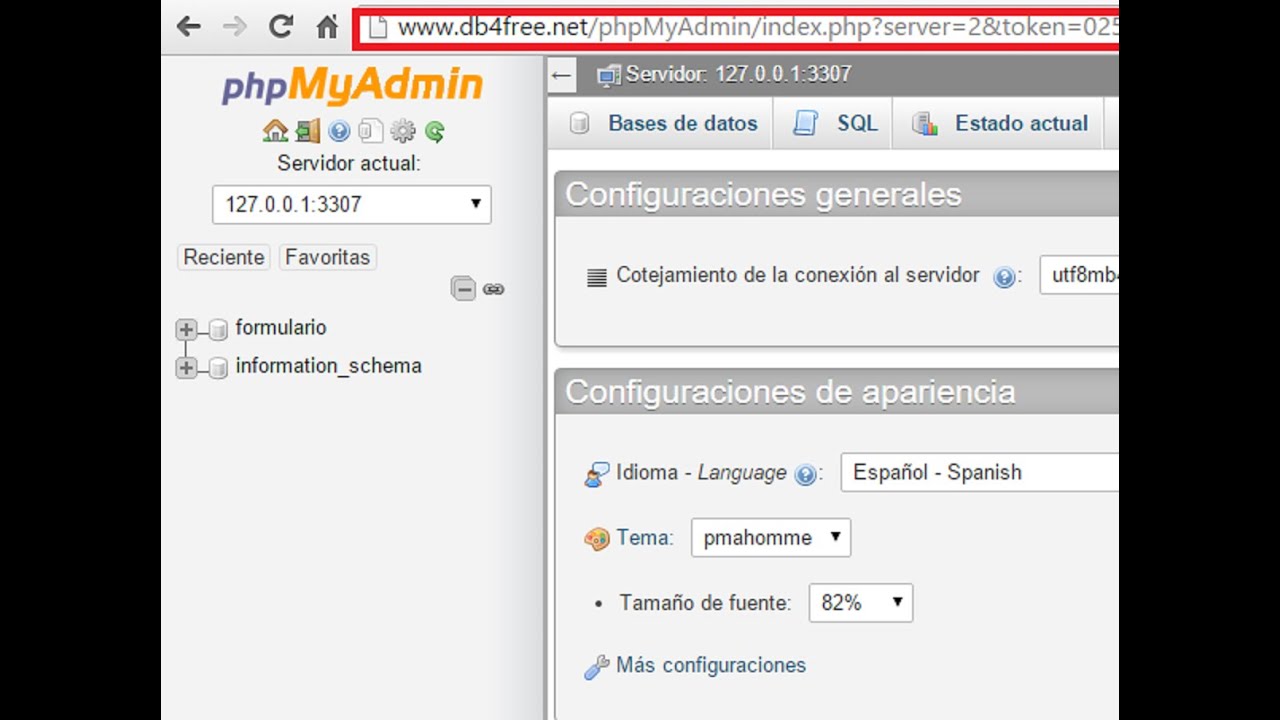Unlink from main panel chain icon
This screenshot has width=1280, height=720.
pos(493,289)
